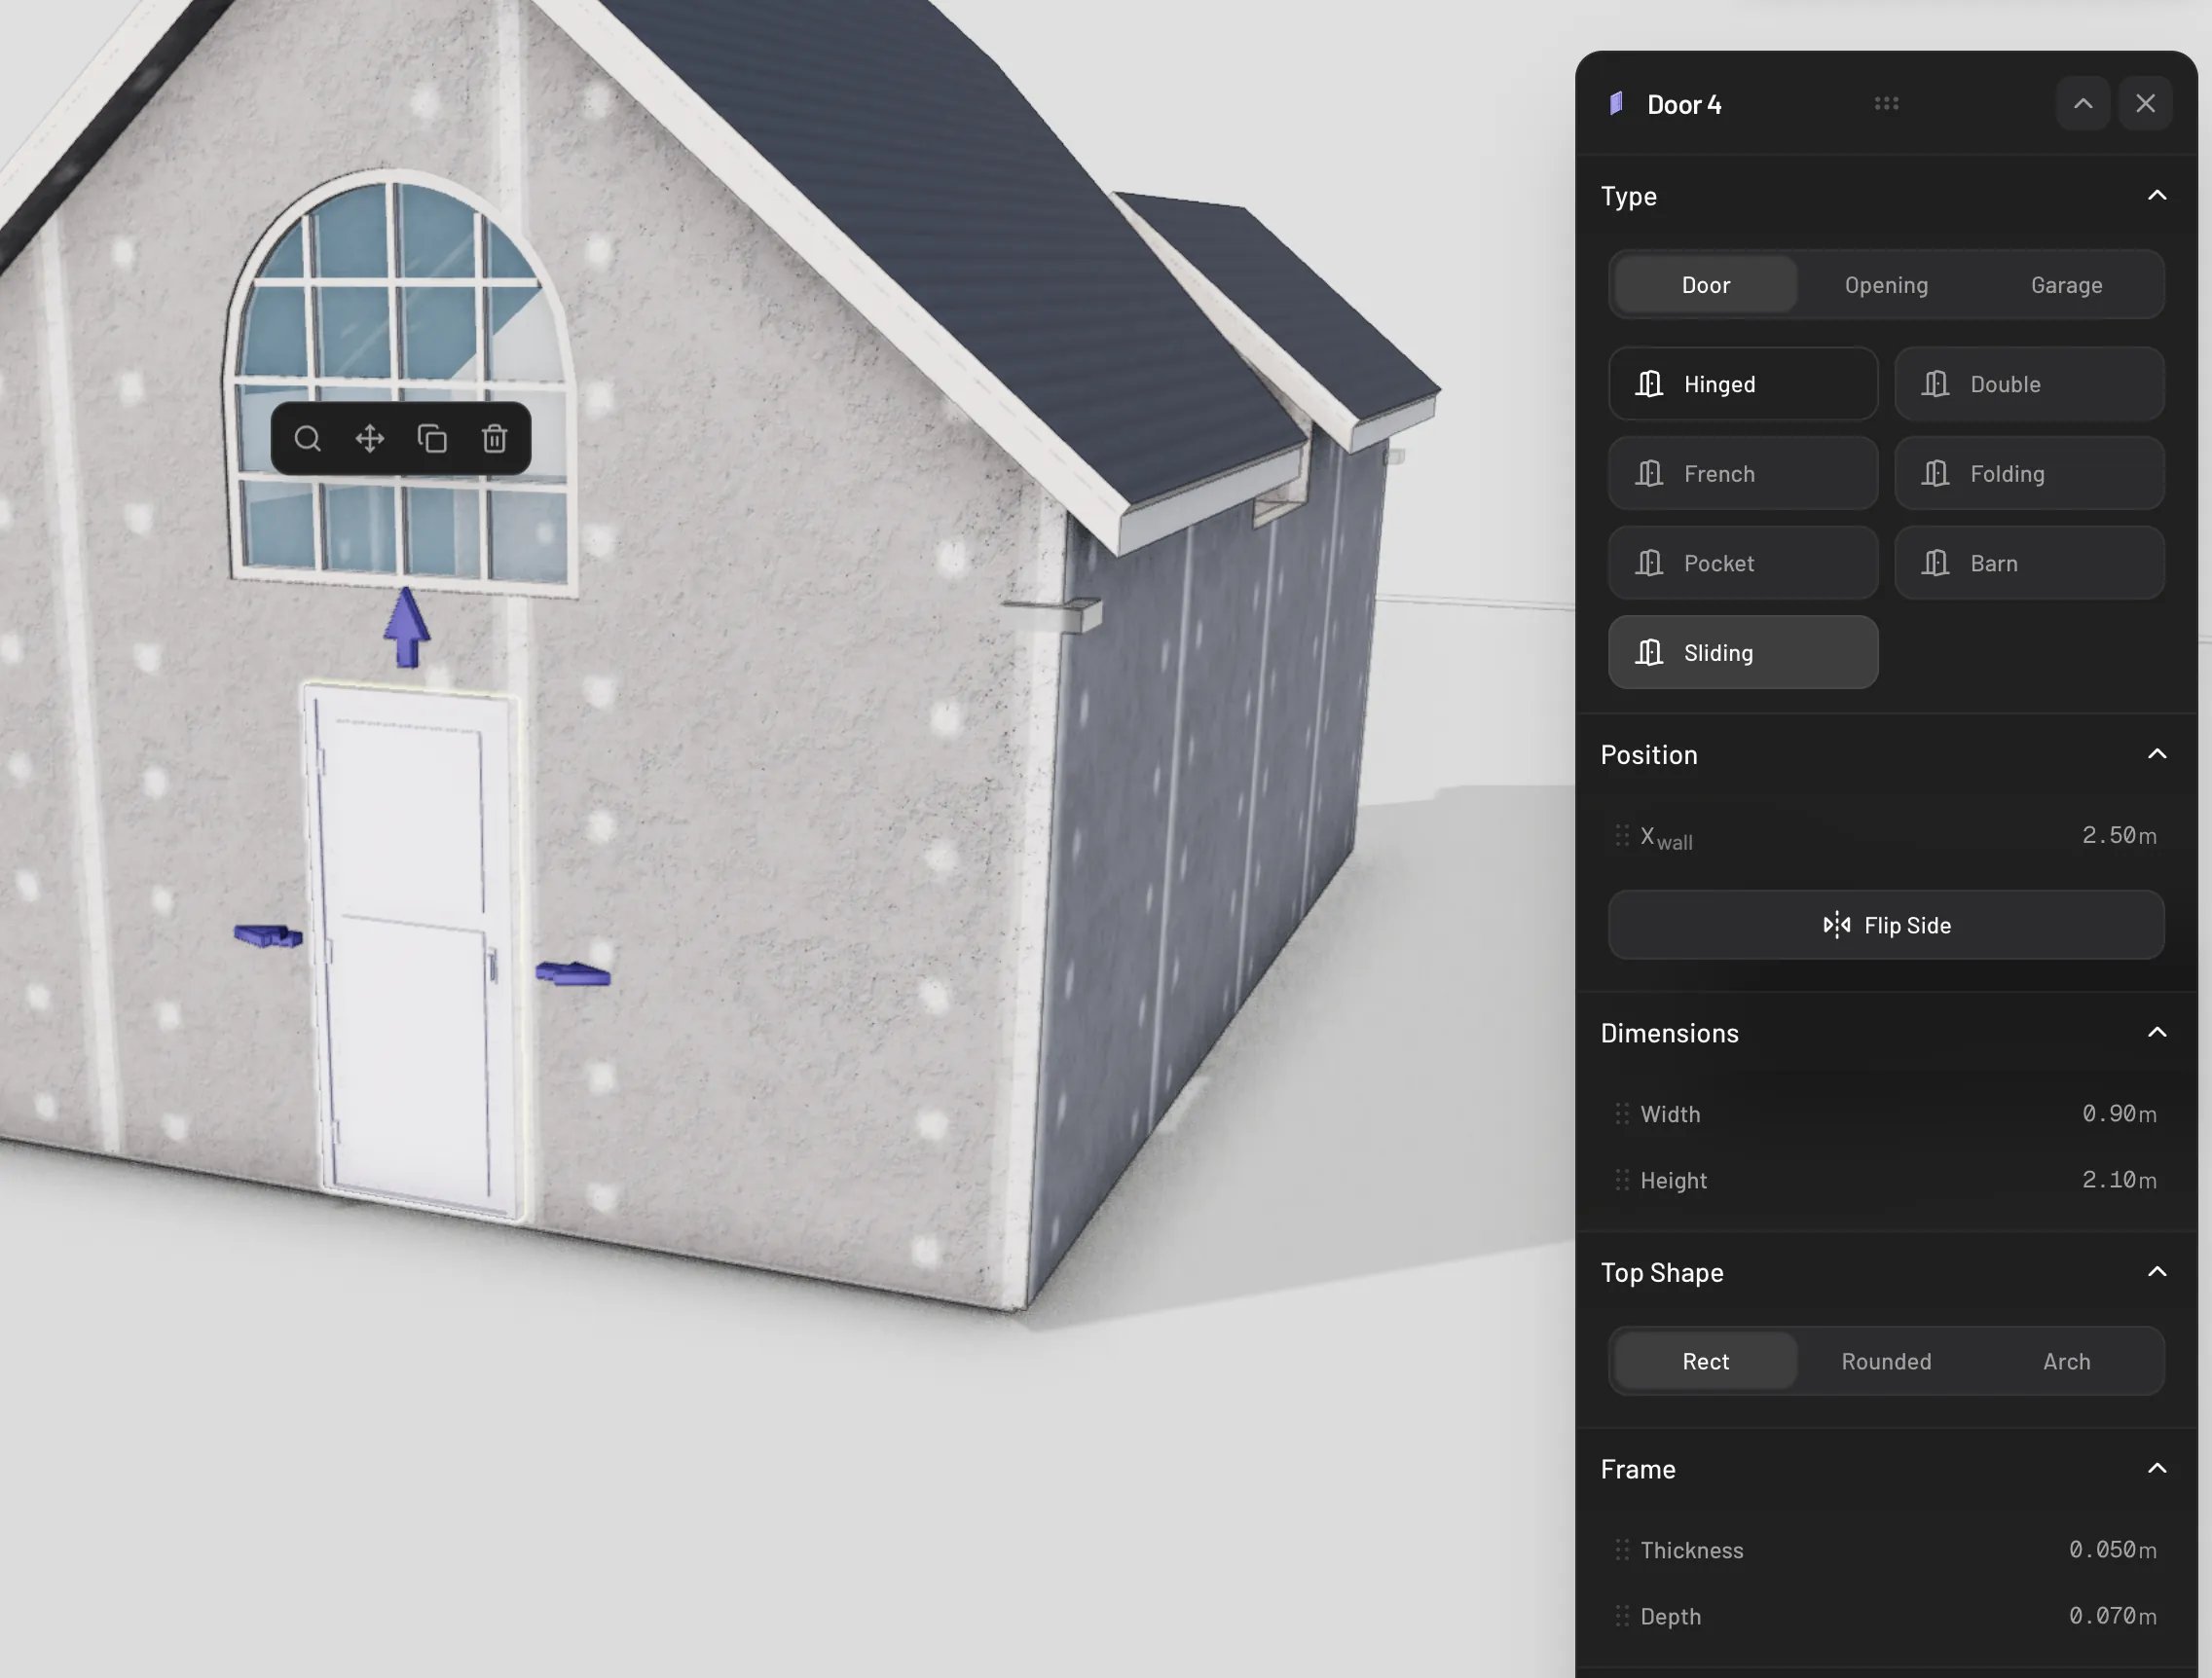Screen dimensions: 2212x1678
Task: Switch to the Opening type tab
Action: [1886, 285]
